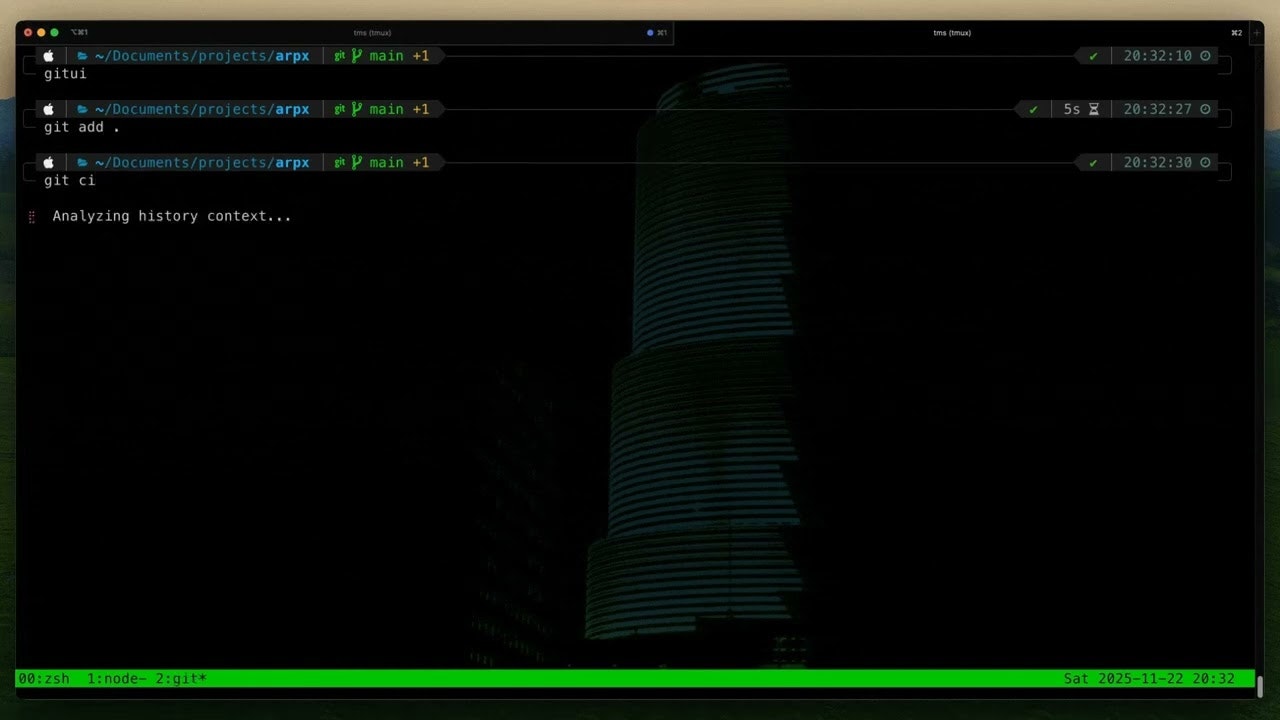This screenshot has height=720, width=1280.
Task: Click 'main +1' branch status in the gitui prompt
Action: (399, 56)
